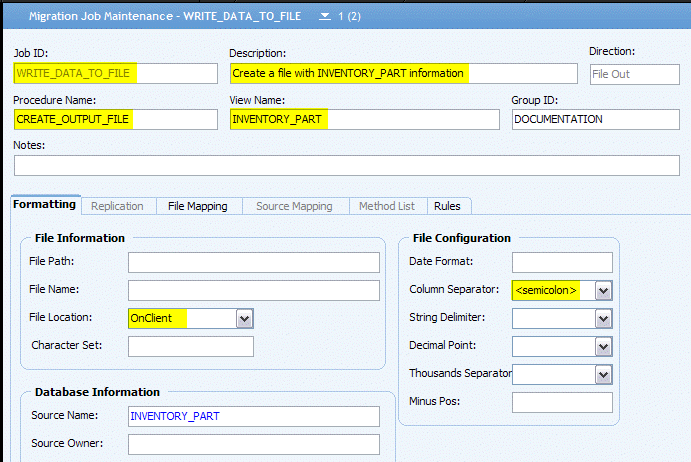Select the Formatting tab
This screenshot has height=462, width=691.
point(45,205)
